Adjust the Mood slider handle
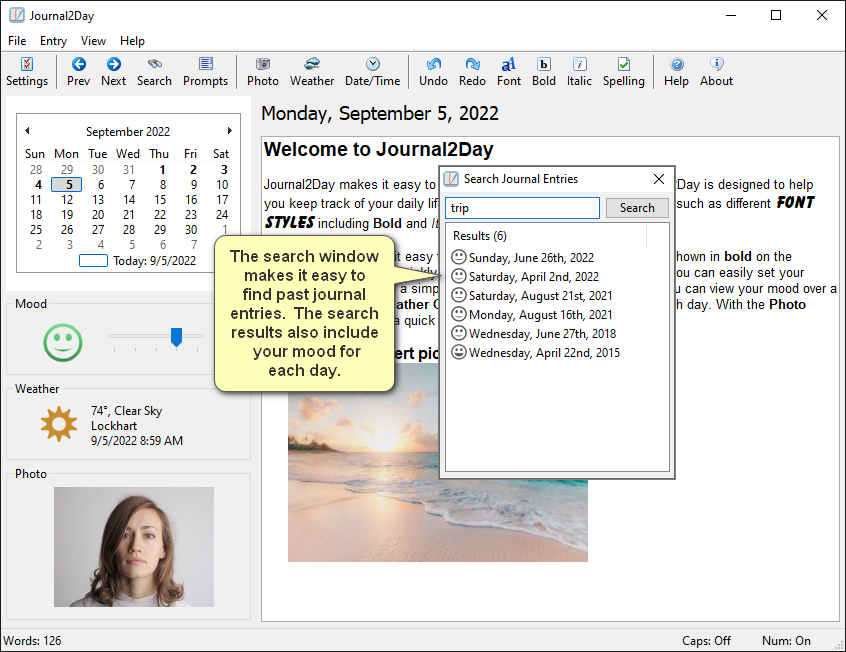Viewport: 846px width, 652px height. [176, 337]
